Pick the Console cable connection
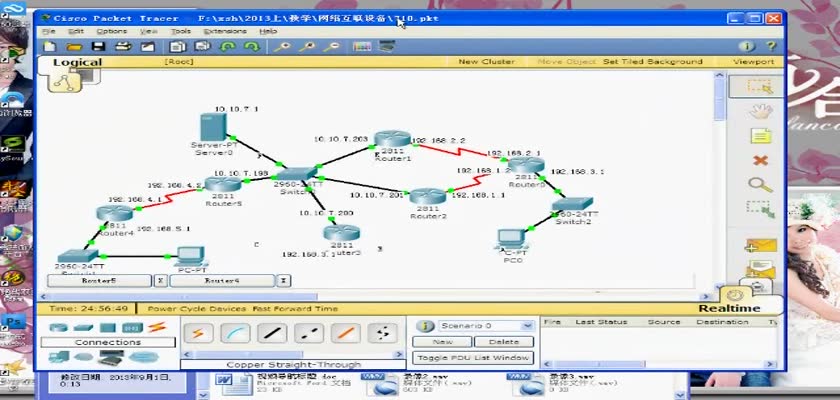The height and width of the screenshot is (400, 840). (x=235, y=333)
